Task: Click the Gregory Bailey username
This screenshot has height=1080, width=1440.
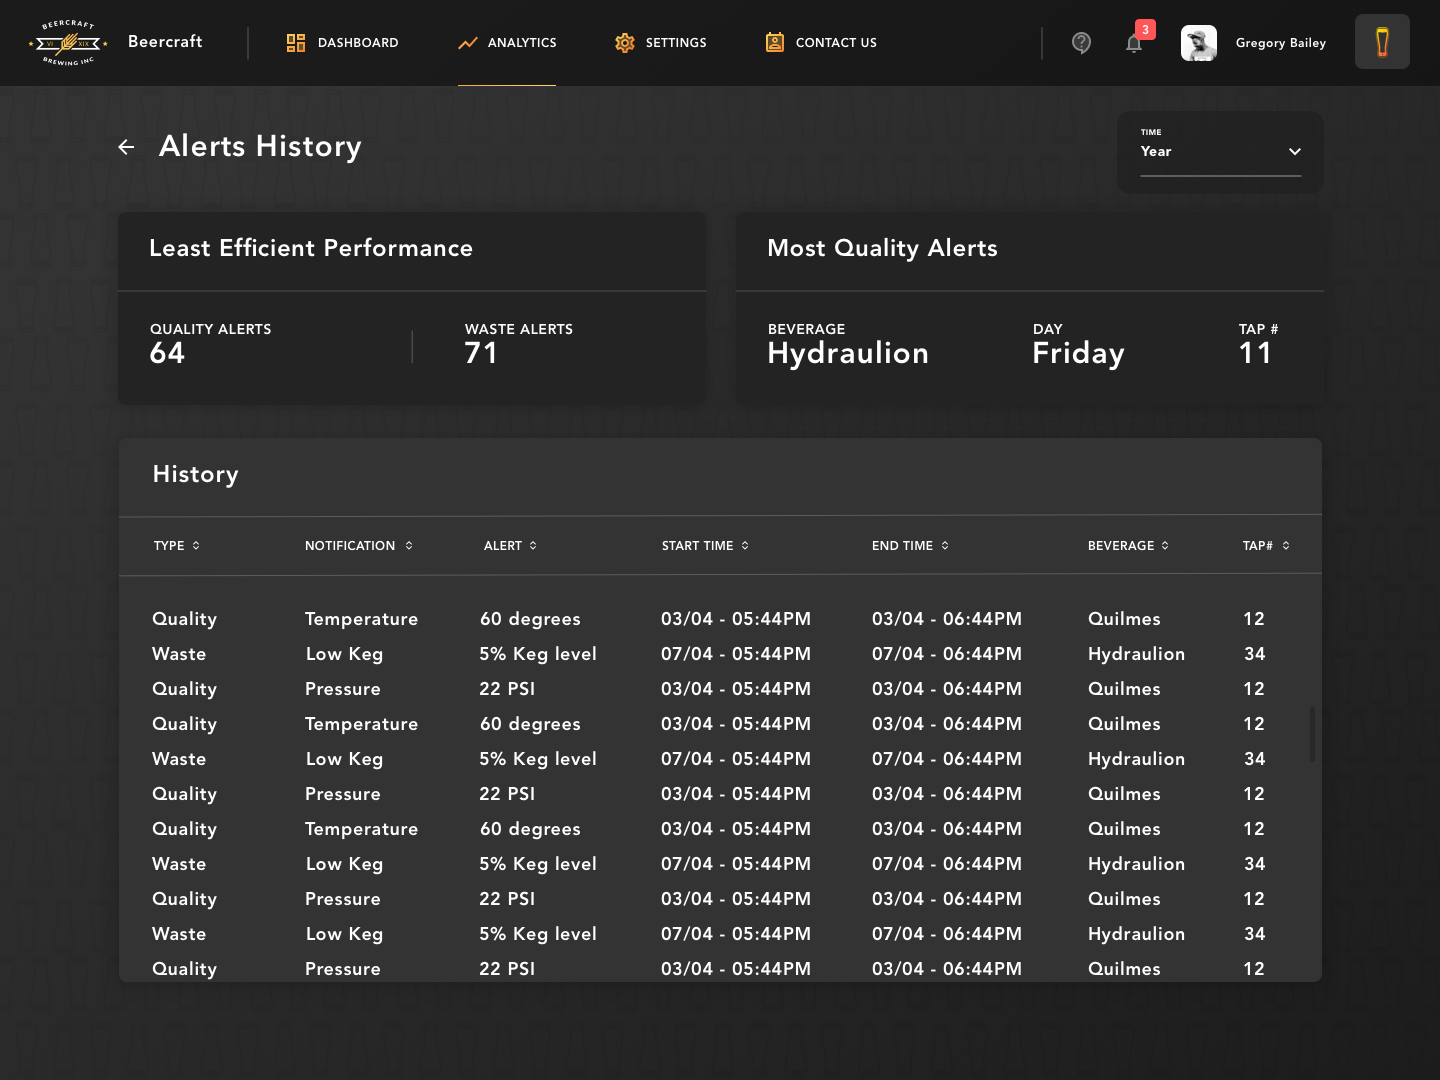Action: (1280, 43)
